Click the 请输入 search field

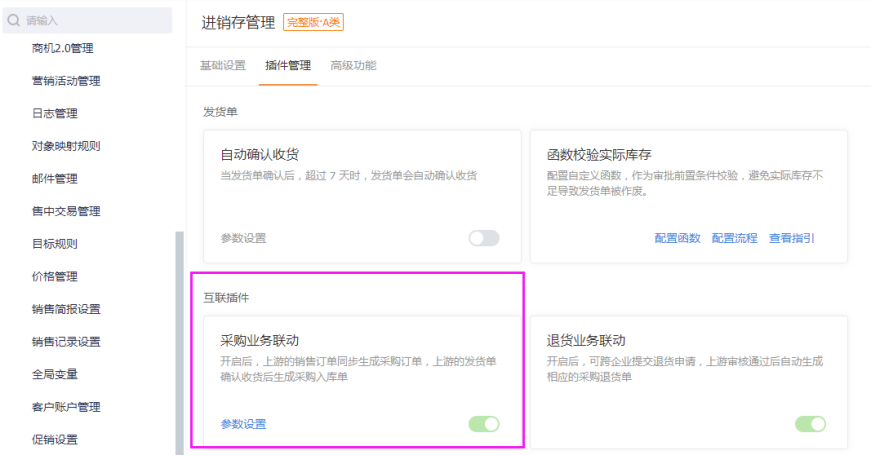pos(87,21)
